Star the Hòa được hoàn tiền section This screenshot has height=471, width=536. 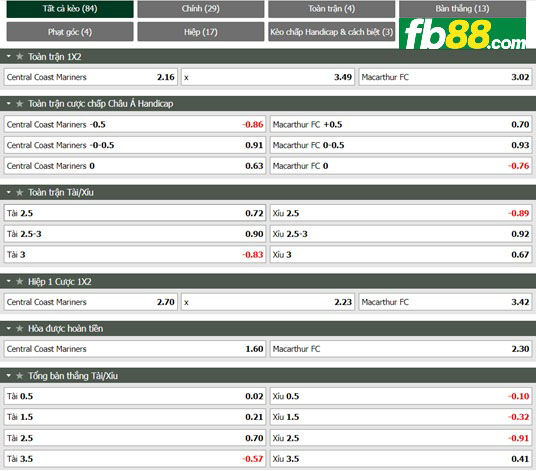tap(19, 328)
